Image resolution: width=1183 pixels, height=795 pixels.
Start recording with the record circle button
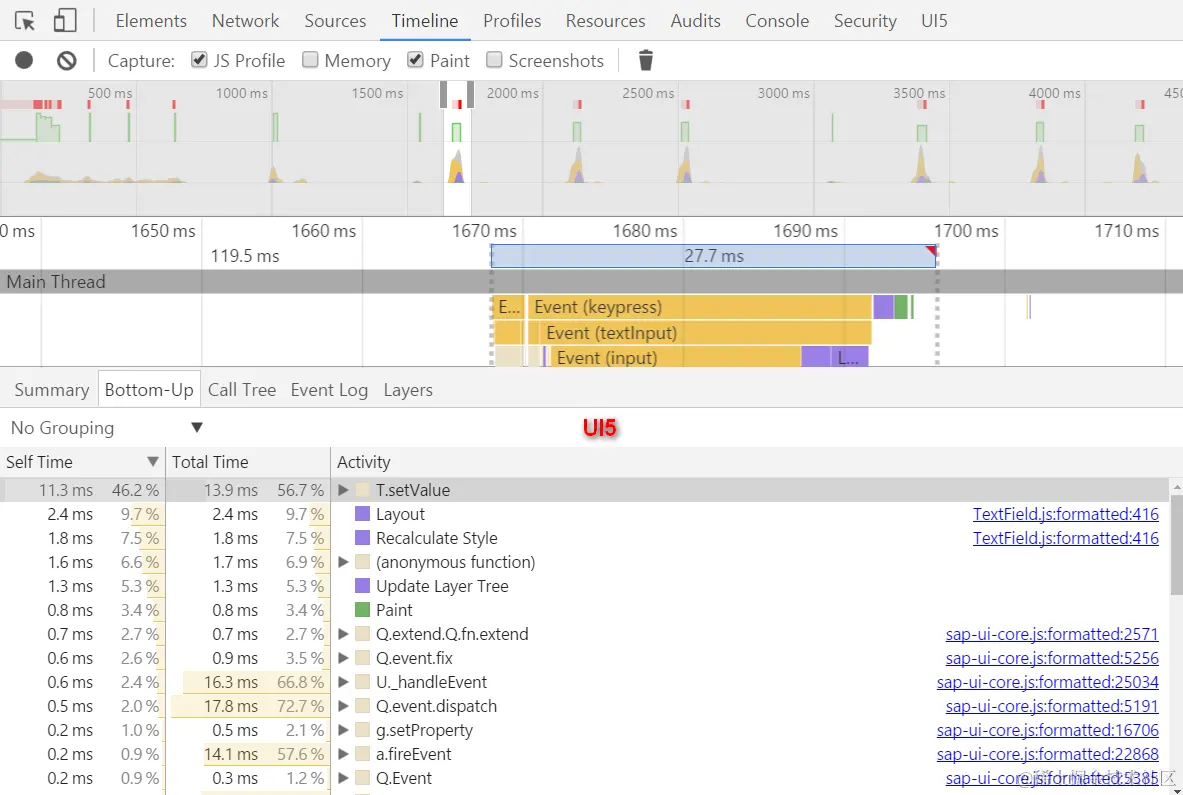[x=24, y=60]
